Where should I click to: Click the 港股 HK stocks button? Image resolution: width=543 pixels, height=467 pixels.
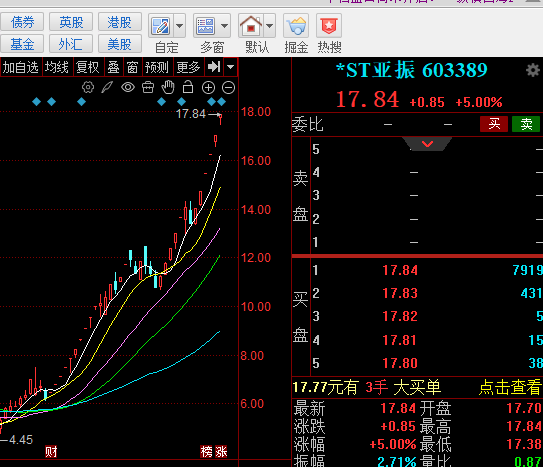tap(119, 22)
